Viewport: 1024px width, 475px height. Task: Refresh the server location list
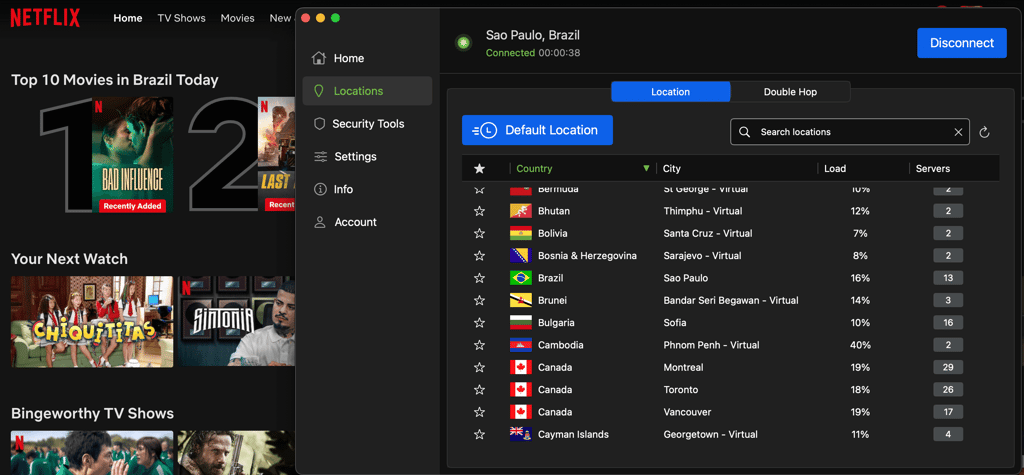coord(985,133)
